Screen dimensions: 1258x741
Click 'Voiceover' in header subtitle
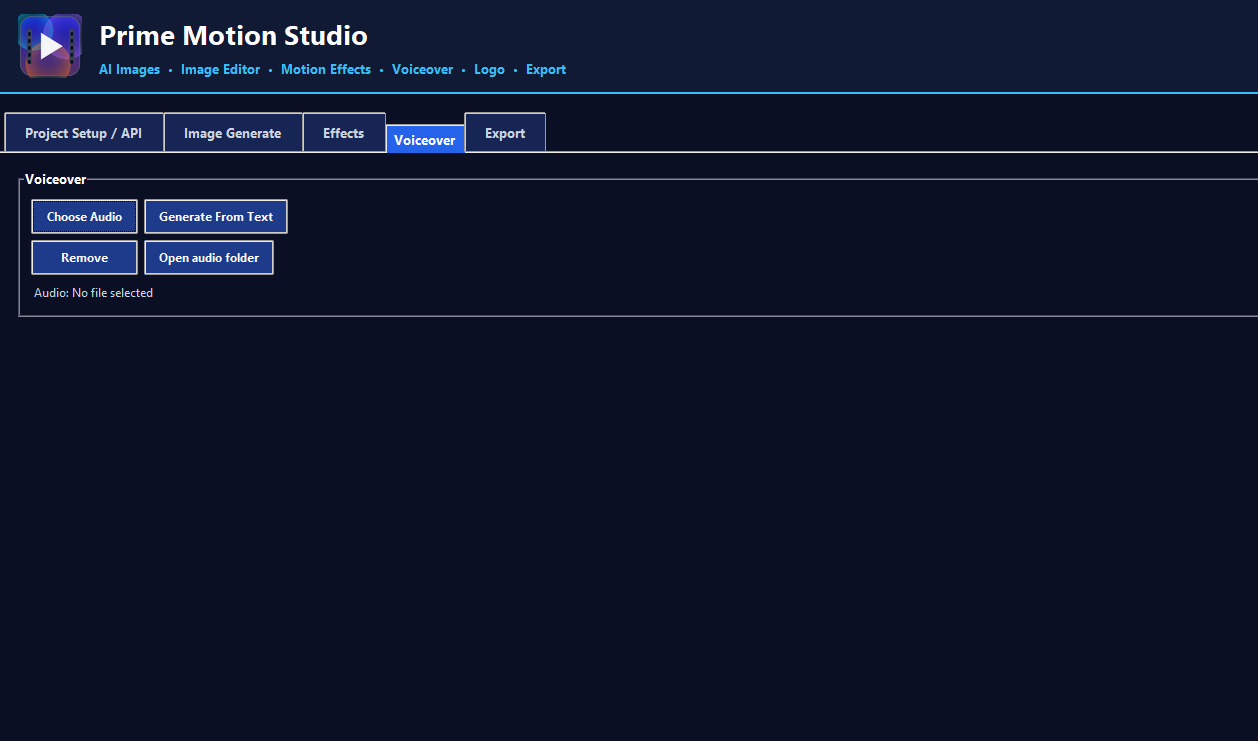[422, 70]
